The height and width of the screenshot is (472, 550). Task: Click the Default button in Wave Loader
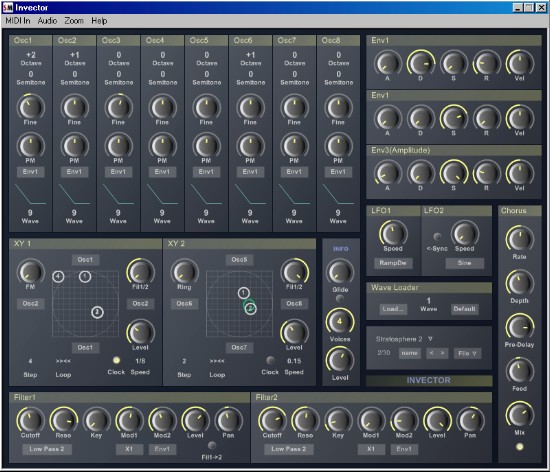(x=464, y=309)
